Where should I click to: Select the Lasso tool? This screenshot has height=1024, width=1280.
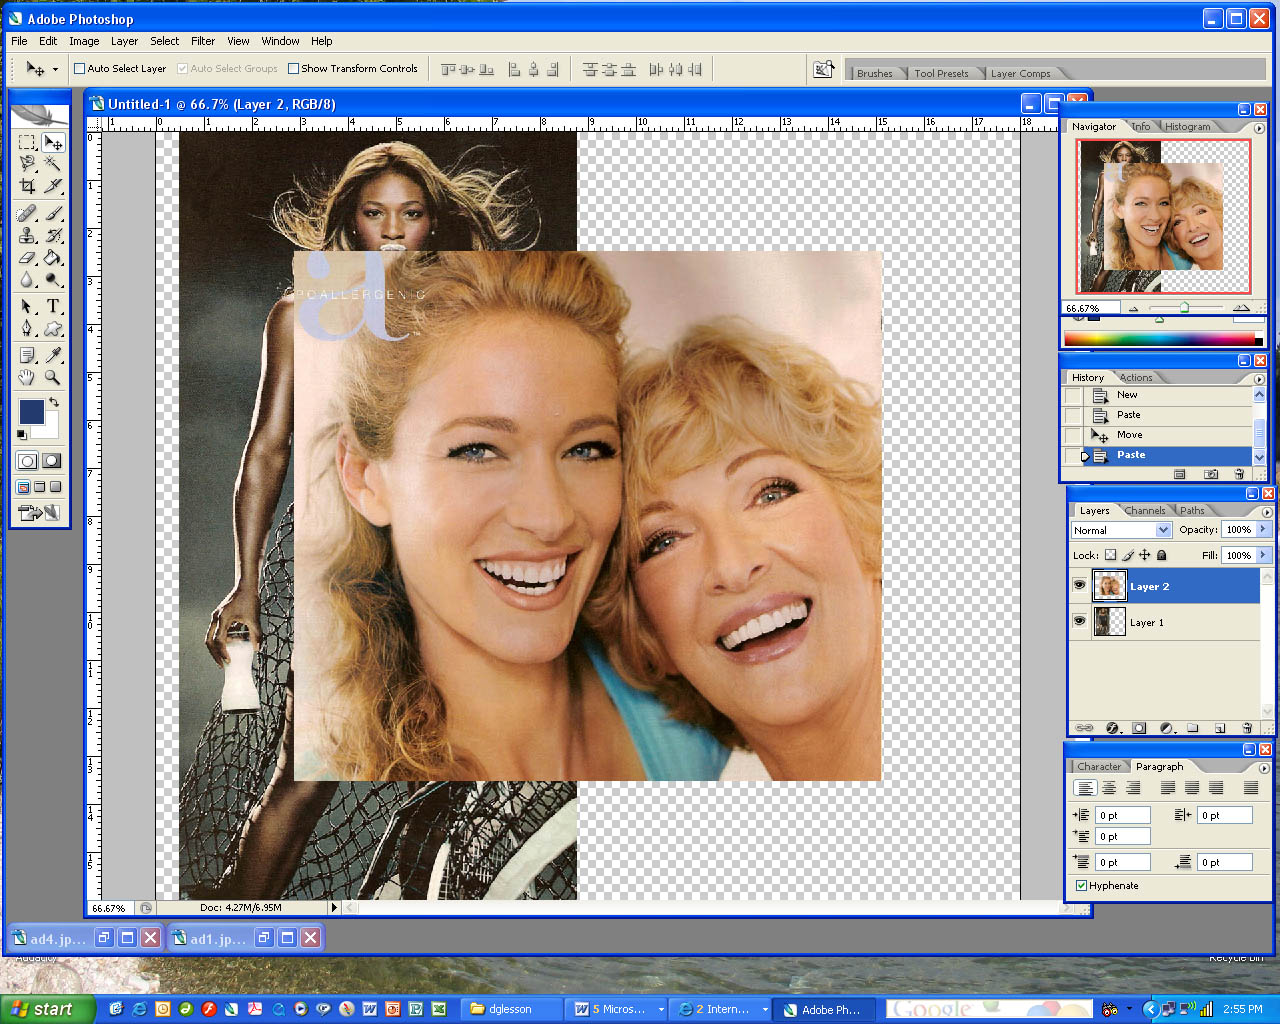(x=27, y=164)
